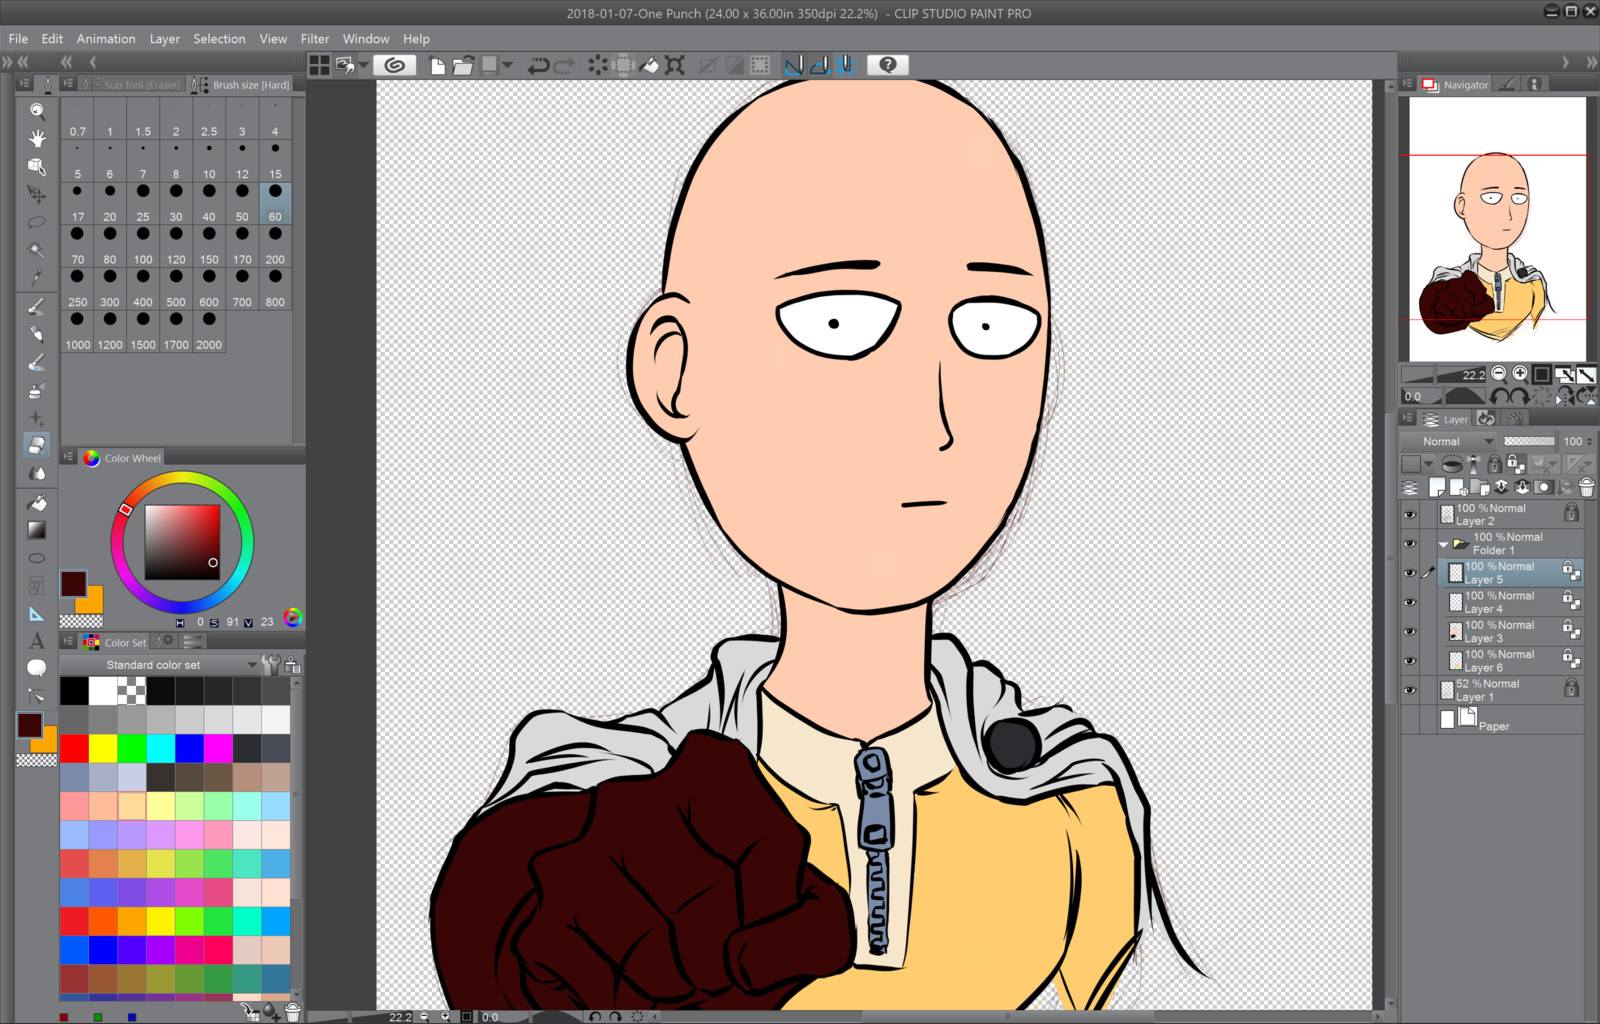
Task: Open the layer color dropdown arrow
Action: click(1429, 464)
